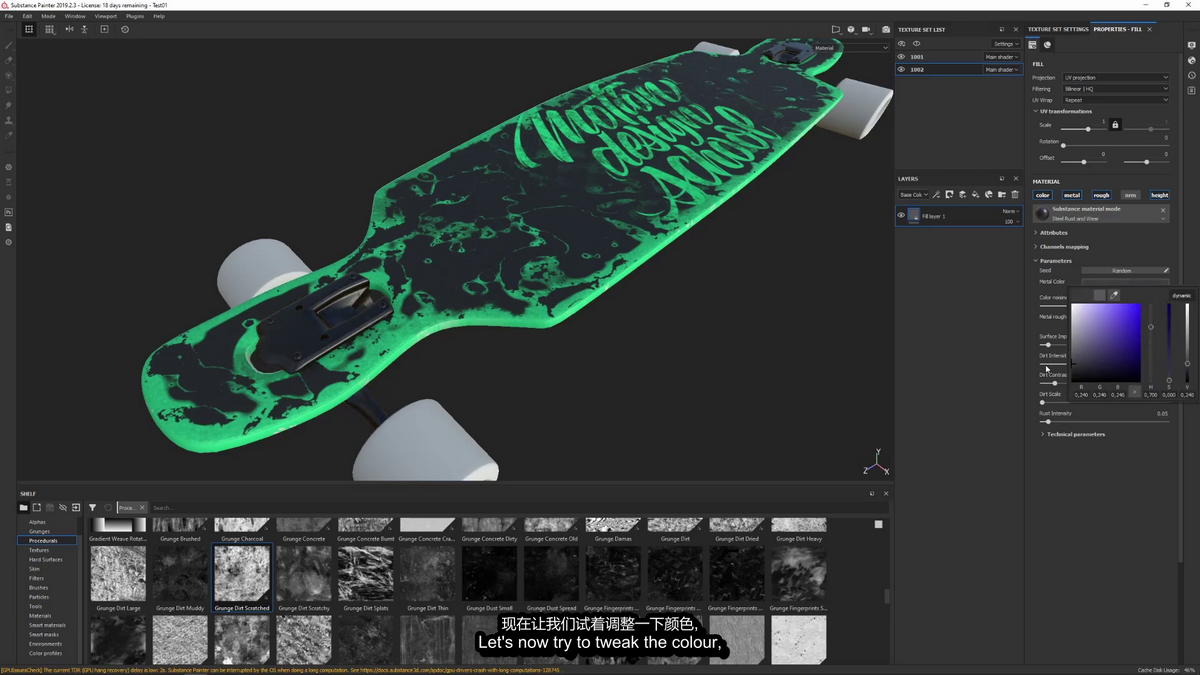Screen dimensions: 1200x675
Task: Select Smart materials category in Shelf
Action: [47, 625]
